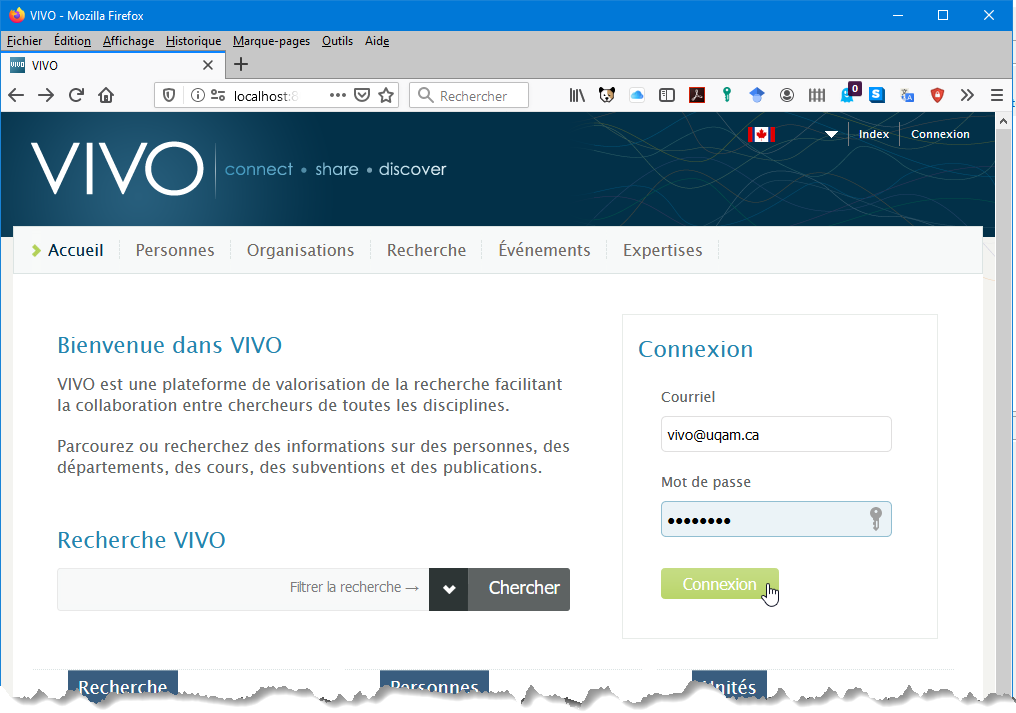Click the Canadian flag language icon

point(761,134)
